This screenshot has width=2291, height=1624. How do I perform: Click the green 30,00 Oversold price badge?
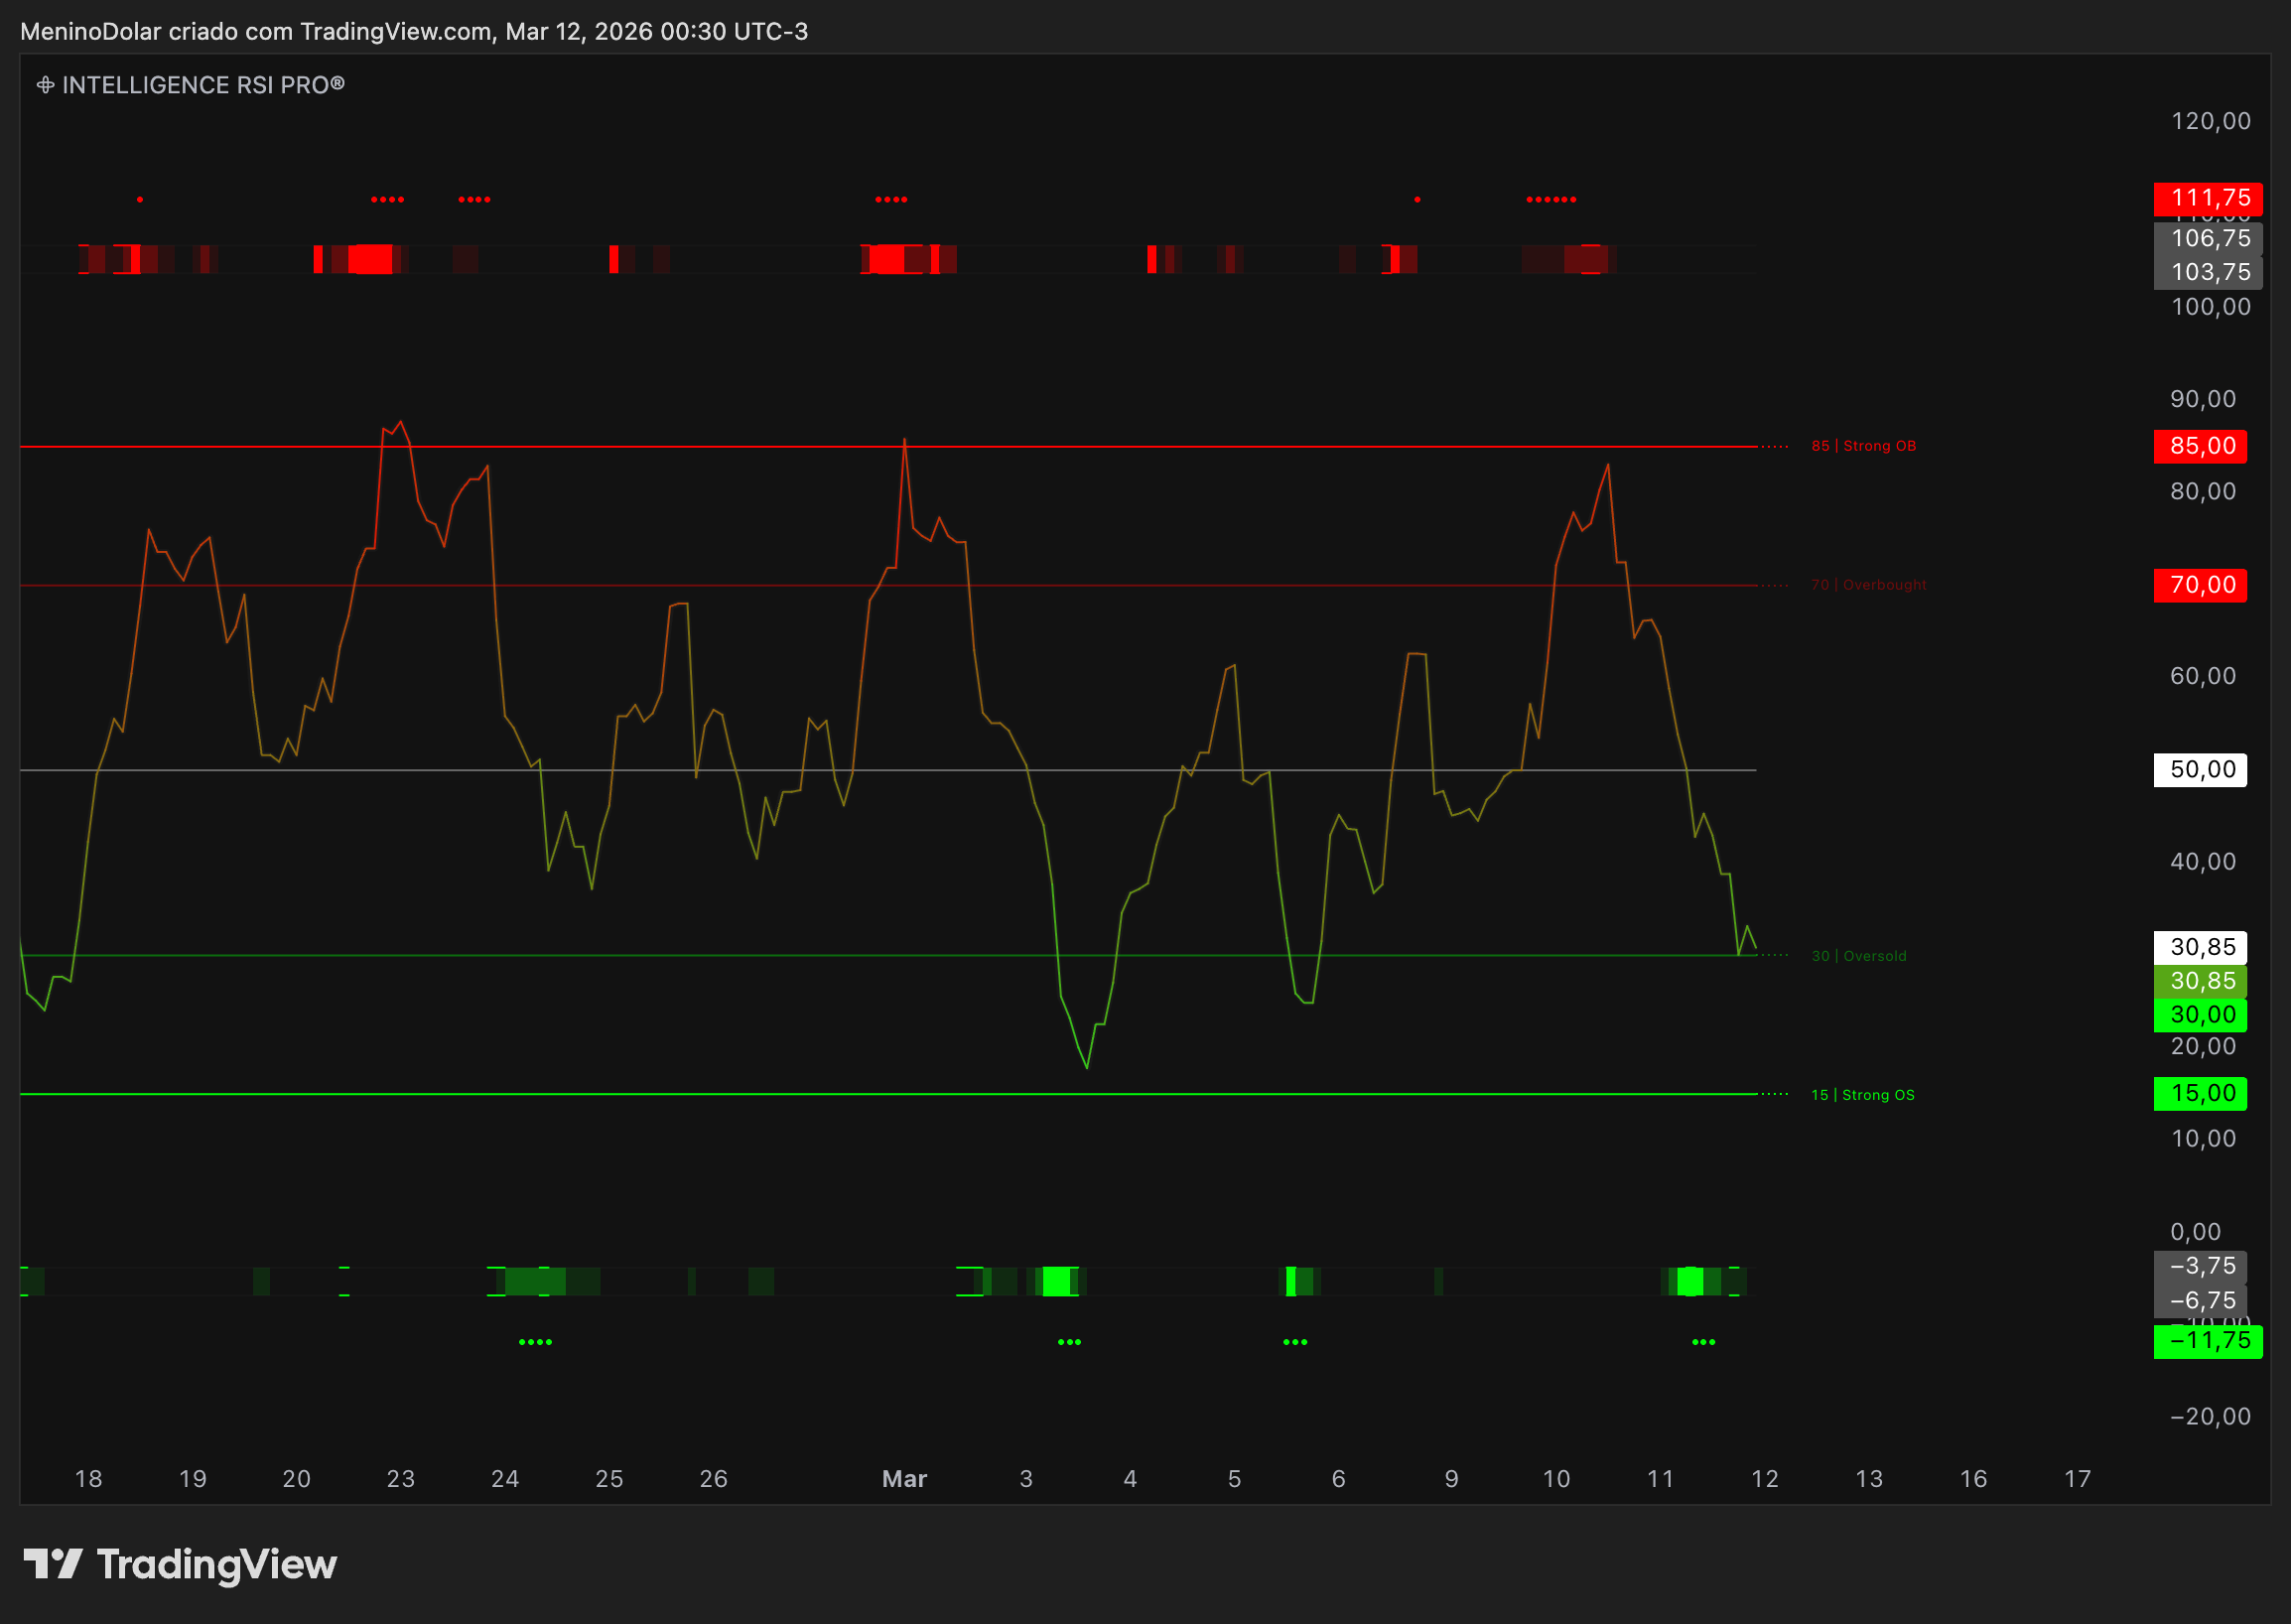point(2200,1014)
